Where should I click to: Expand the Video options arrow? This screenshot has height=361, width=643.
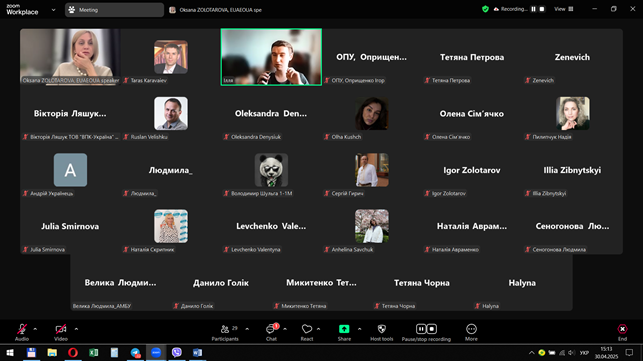[76, 329]
